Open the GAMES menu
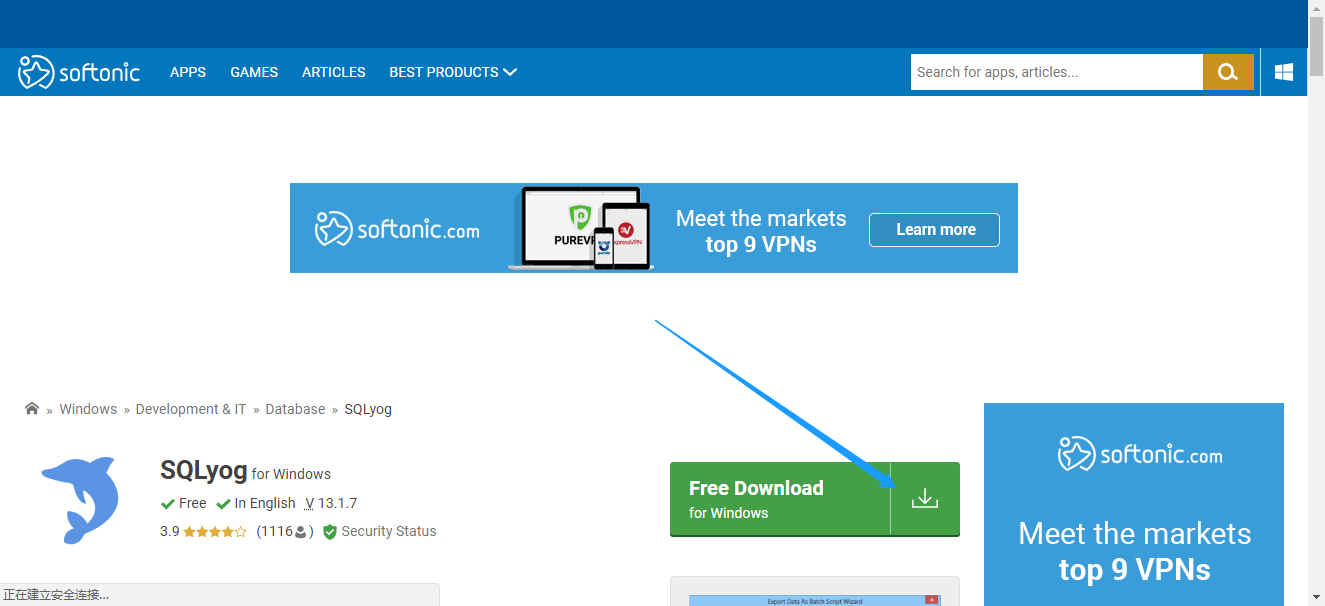This screenshot has height=606, width=1325. [x=254, y=72]
